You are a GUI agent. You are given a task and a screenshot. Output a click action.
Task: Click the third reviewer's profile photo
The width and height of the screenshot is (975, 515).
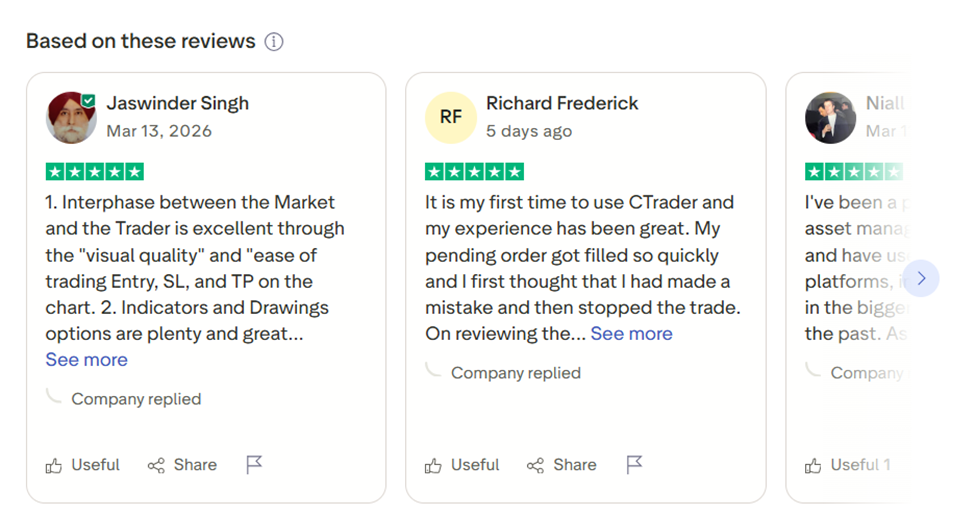830,117
